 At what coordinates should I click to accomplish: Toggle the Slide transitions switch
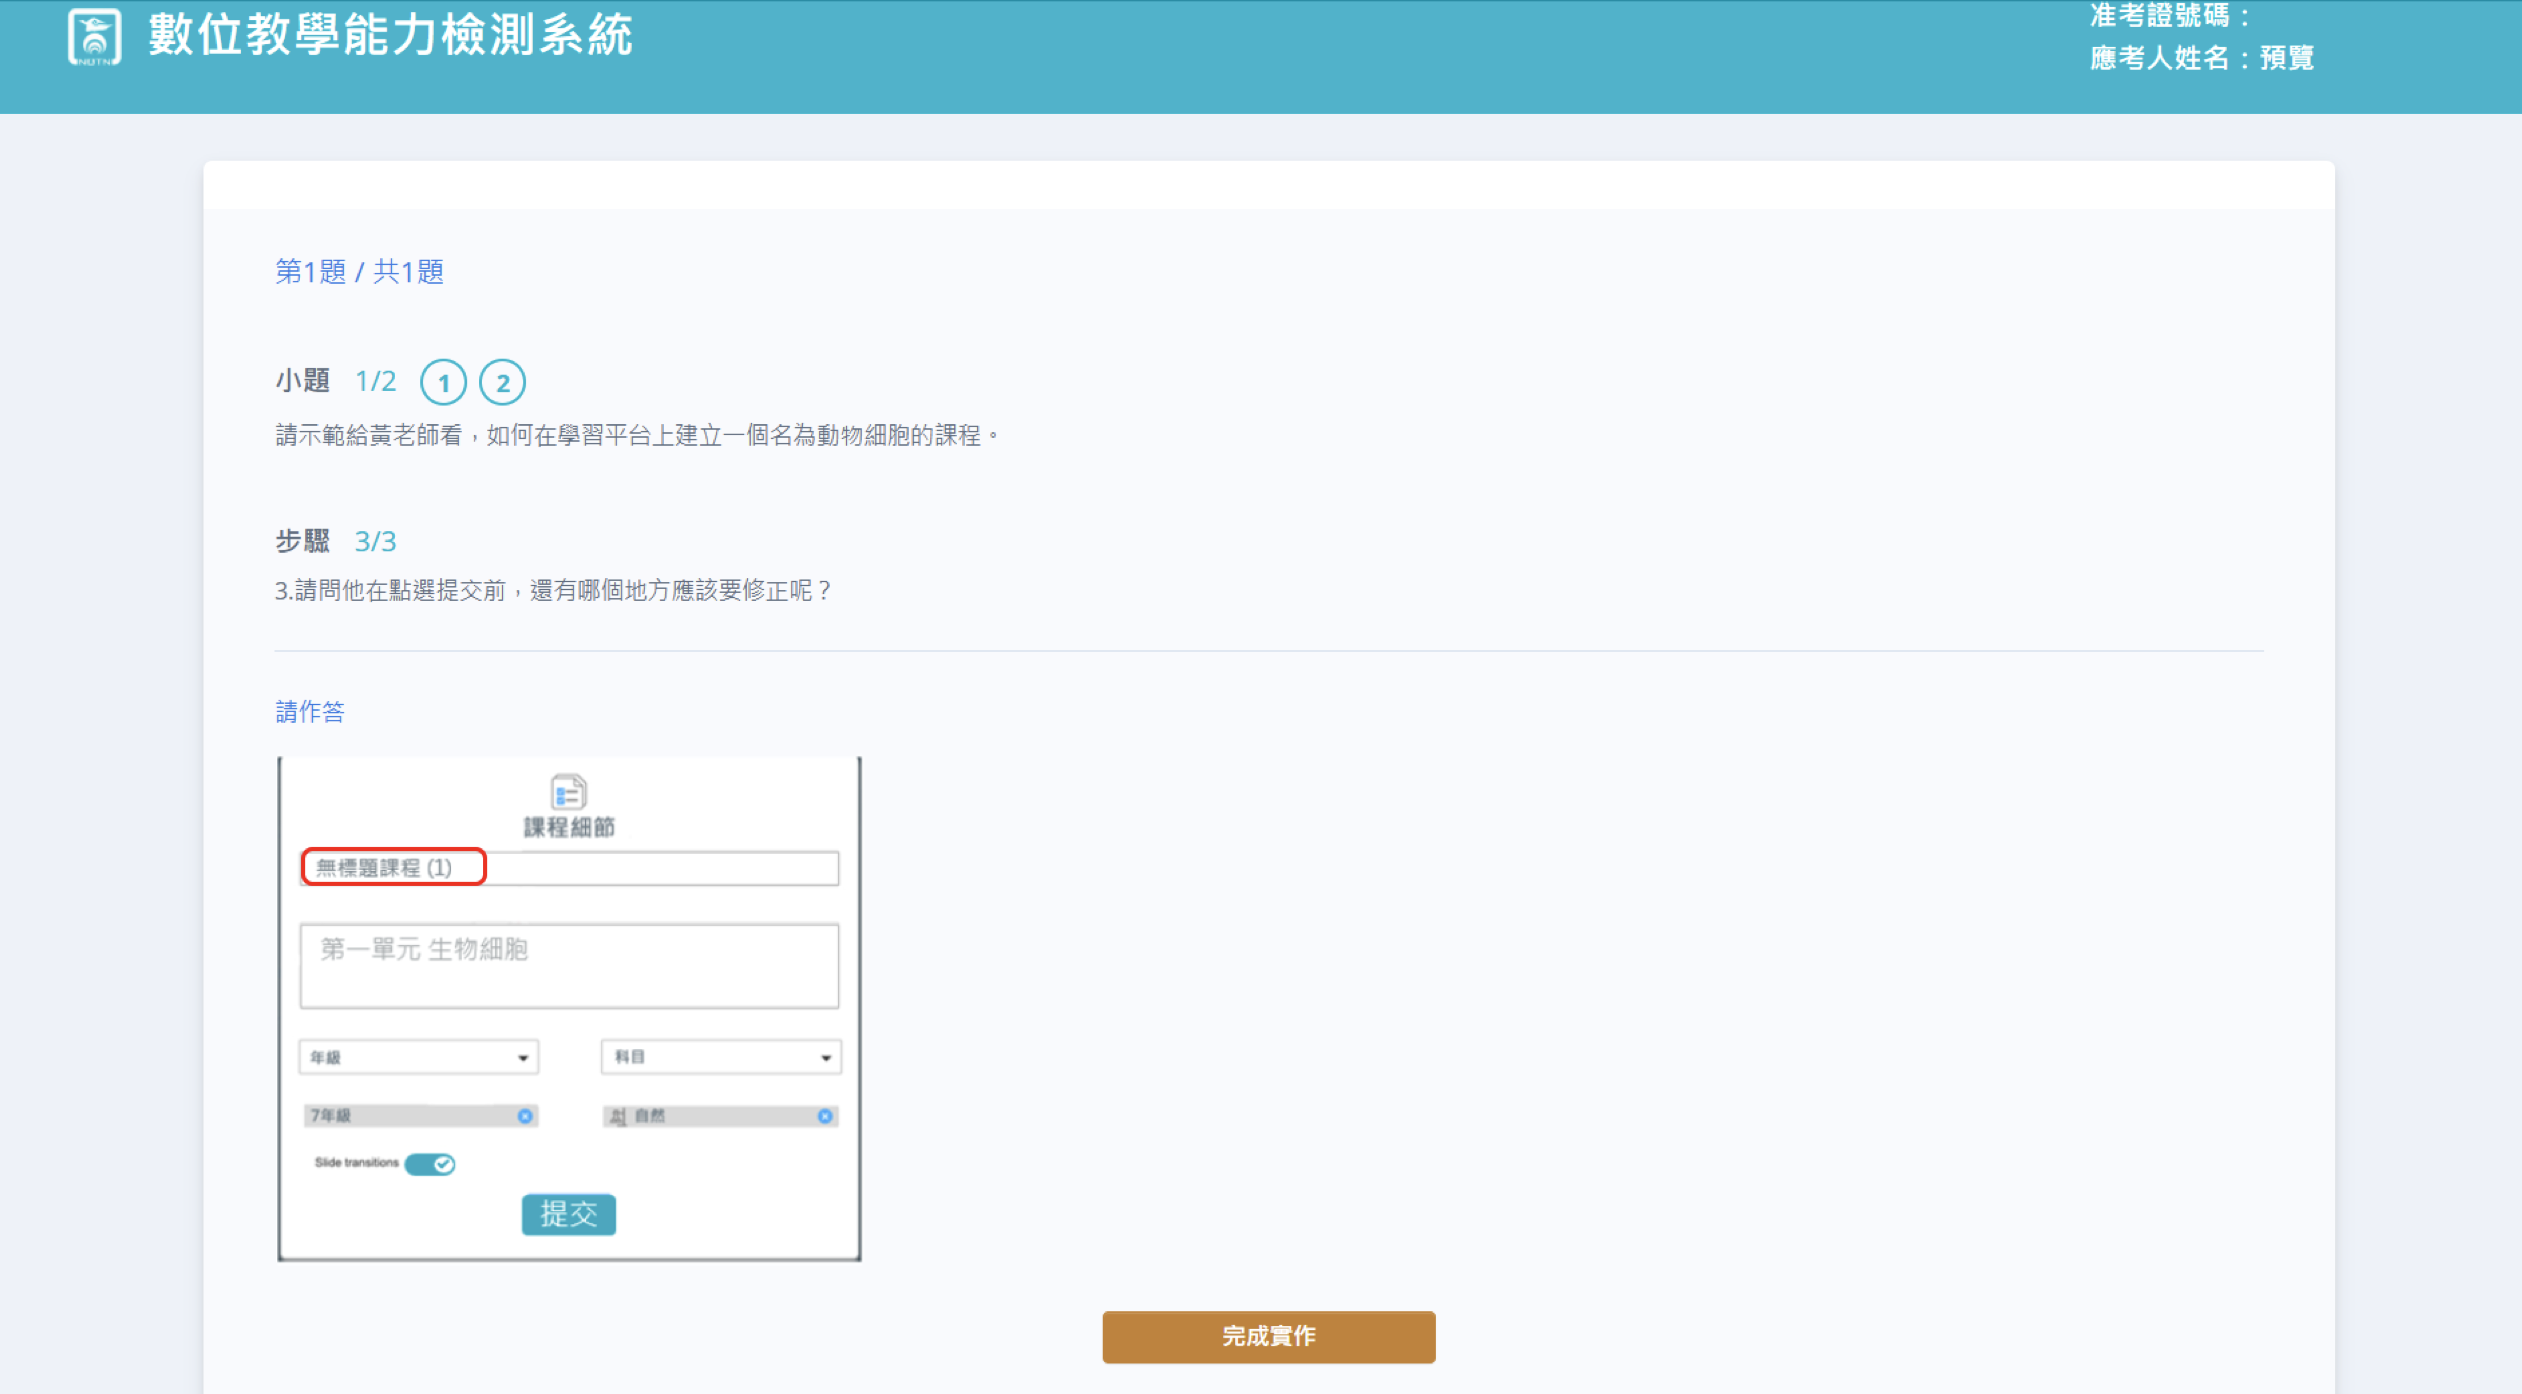(x=431, y=1164)
